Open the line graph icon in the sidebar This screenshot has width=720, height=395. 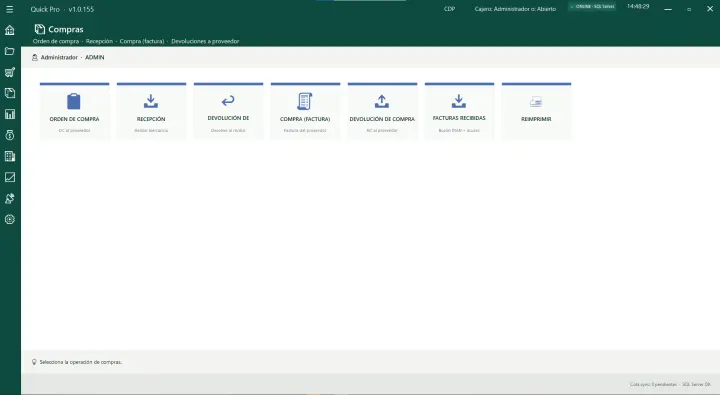point(10,177)
